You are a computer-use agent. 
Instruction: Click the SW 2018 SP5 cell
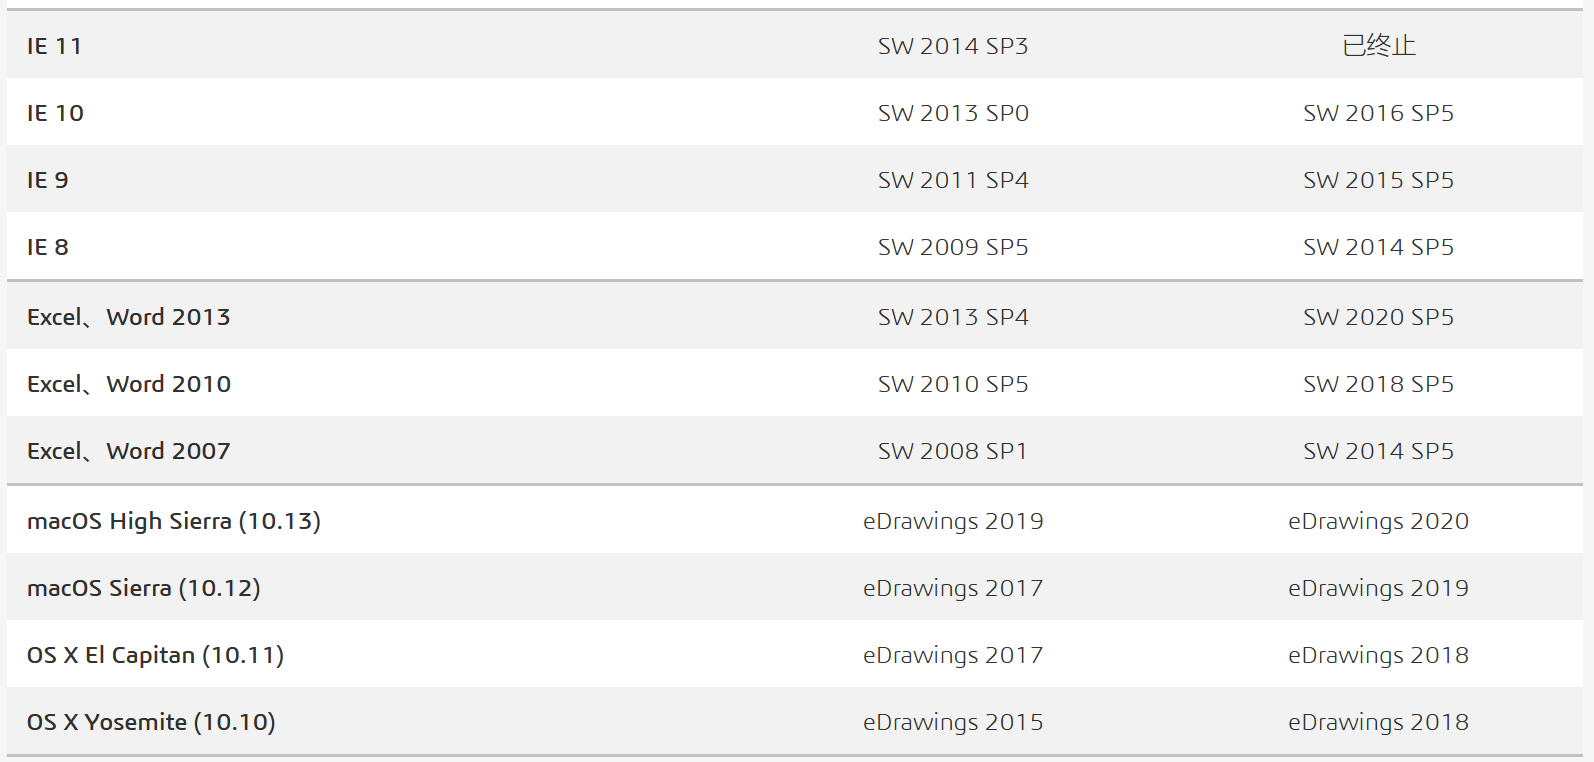[1378, 384]
